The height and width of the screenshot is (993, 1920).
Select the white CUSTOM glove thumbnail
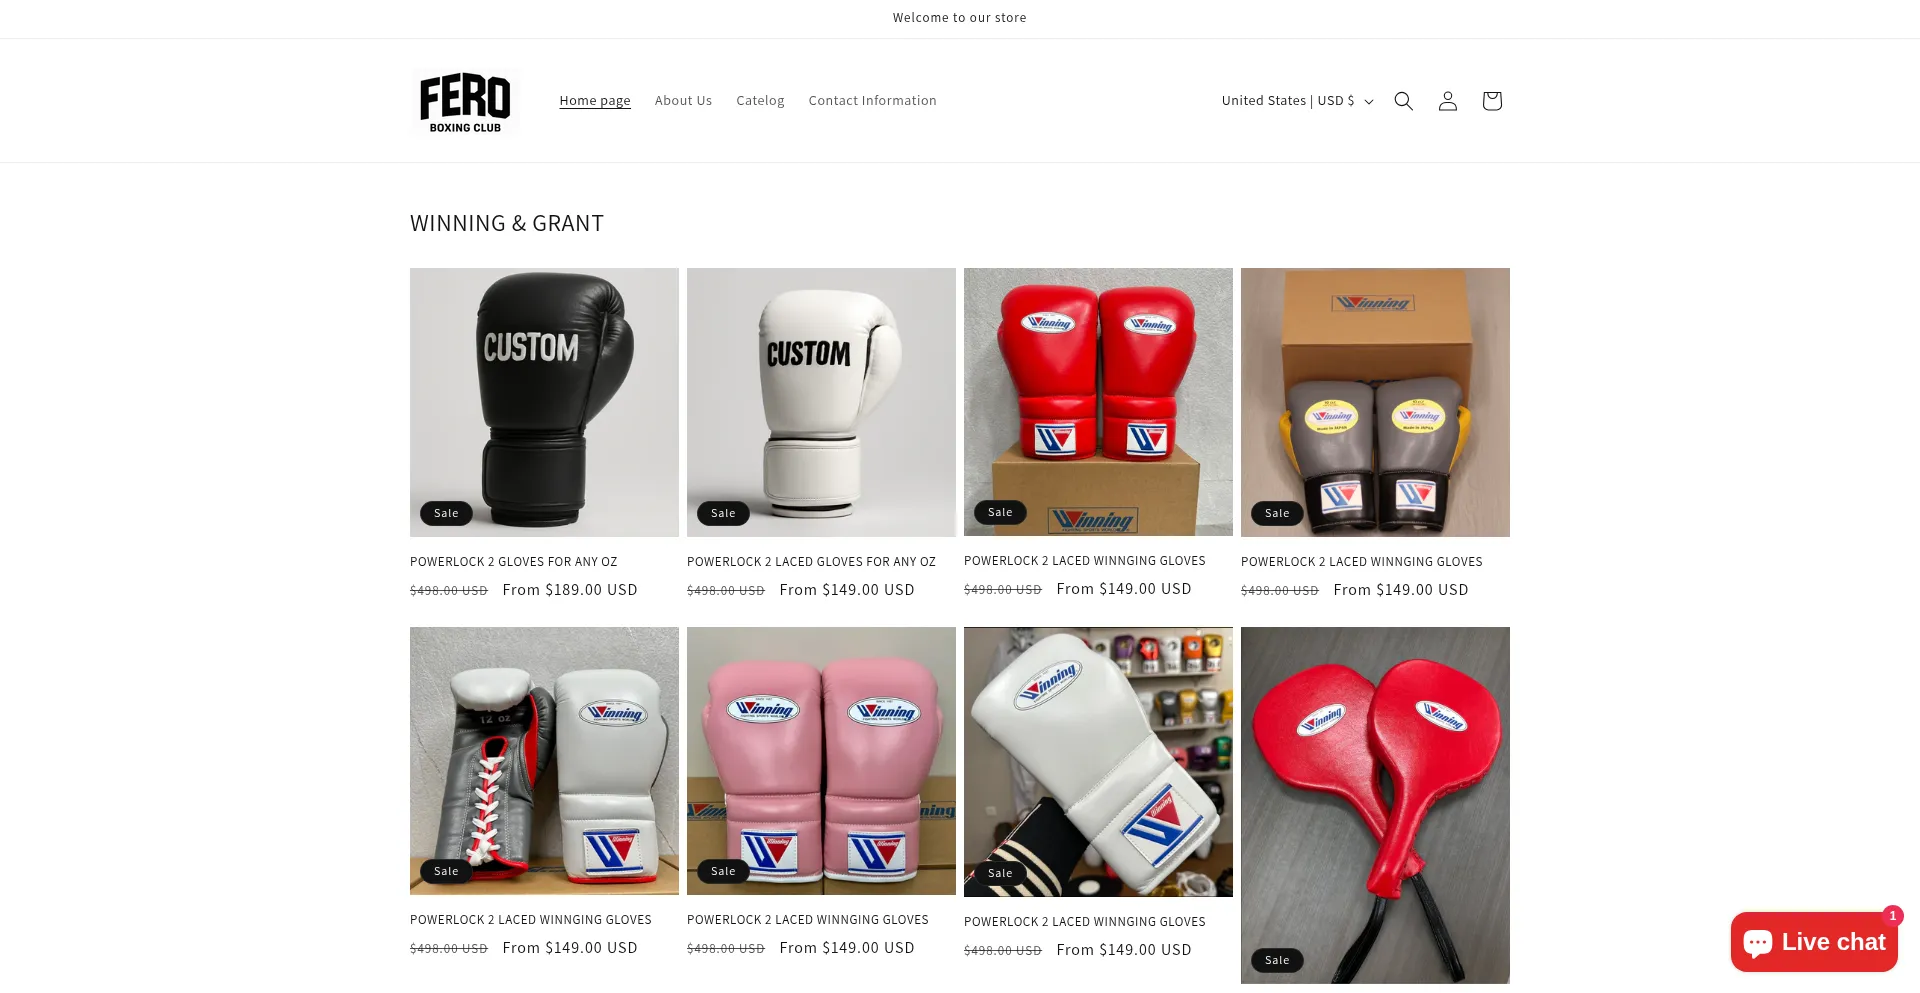tap(821, 402)
